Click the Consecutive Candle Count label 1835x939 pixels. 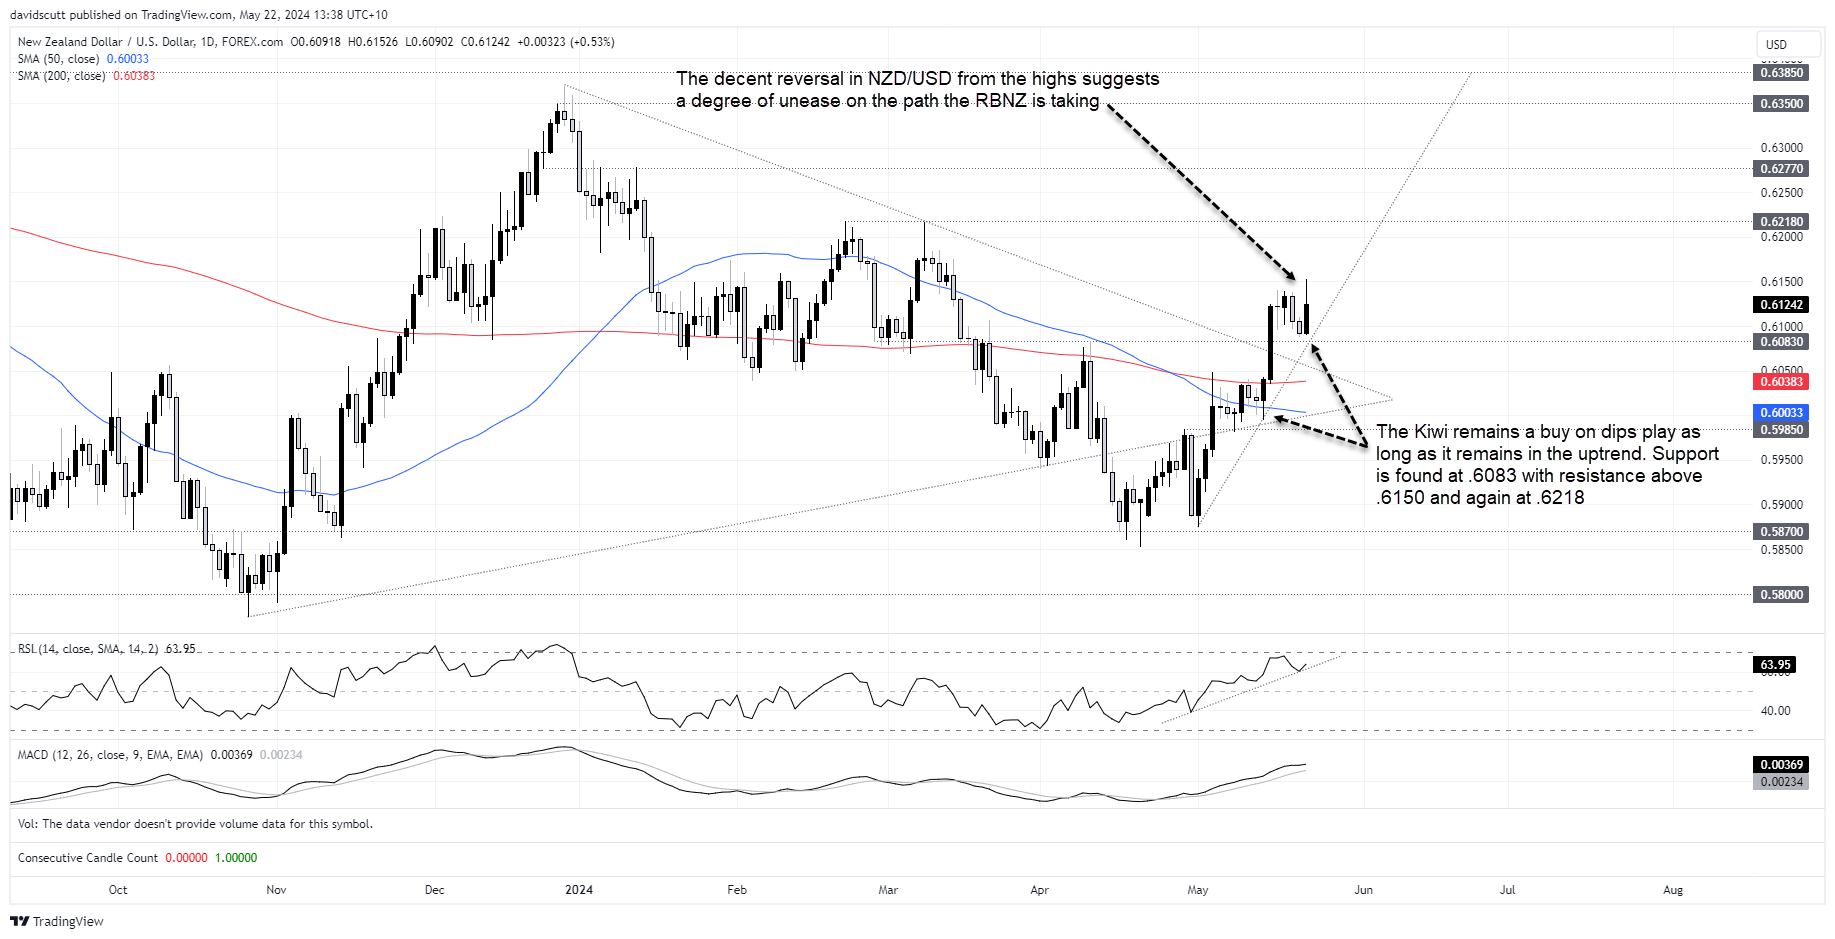click(88, 858)
